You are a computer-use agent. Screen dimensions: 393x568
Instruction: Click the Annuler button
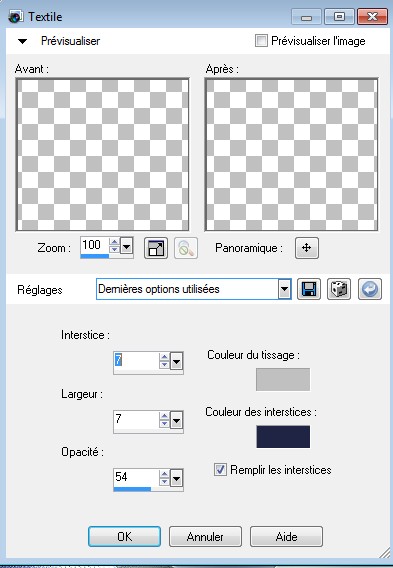tap(205, 536)
